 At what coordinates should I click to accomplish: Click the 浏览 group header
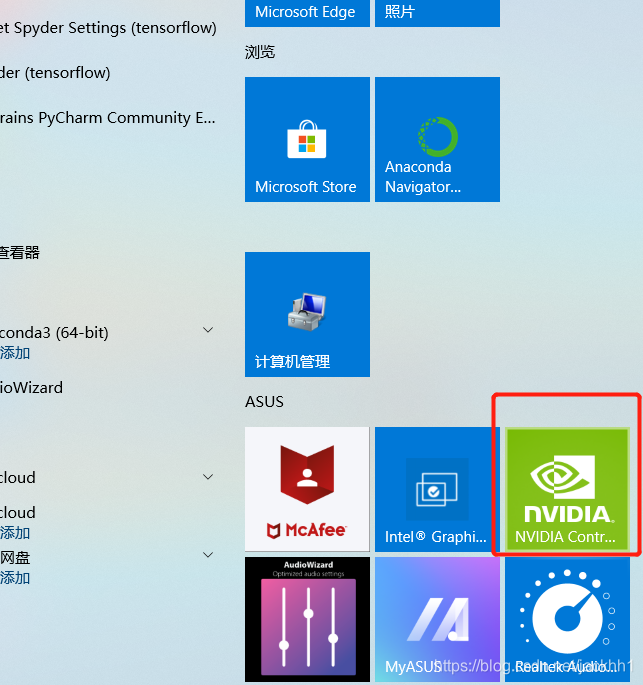tap(260, 52)
